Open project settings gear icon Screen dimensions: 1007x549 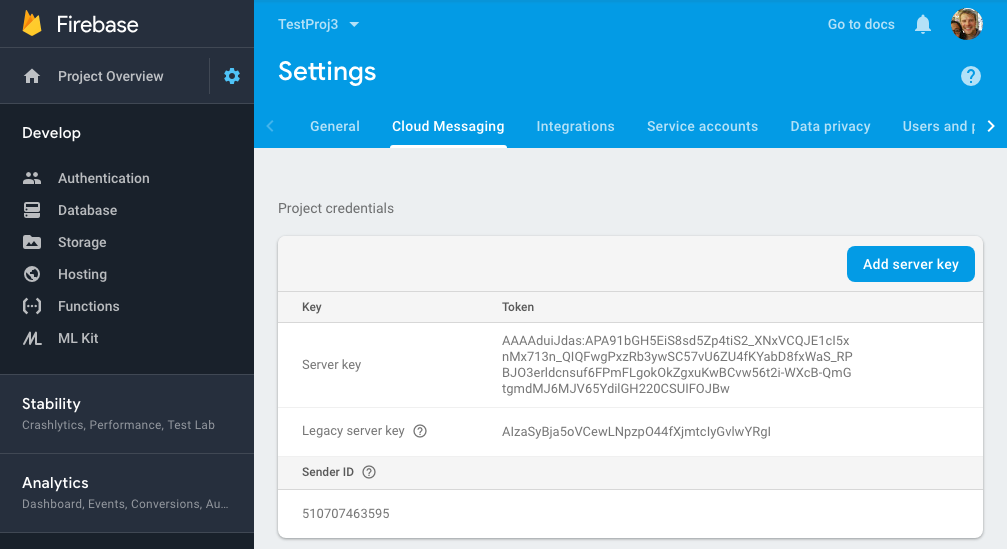pos(232,76)
